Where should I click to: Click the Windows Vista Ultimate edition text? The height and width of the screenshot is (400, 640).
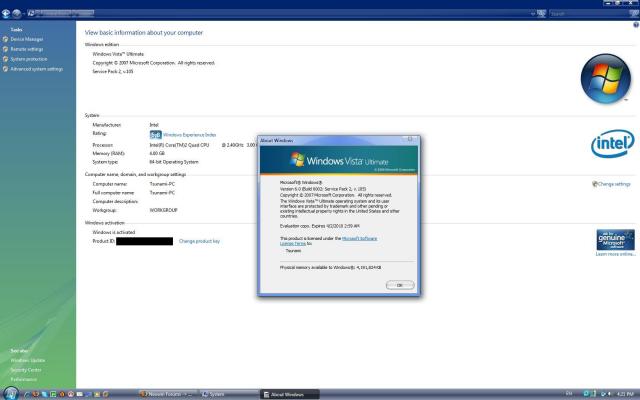pyautogui.click(x=118, y=54)
